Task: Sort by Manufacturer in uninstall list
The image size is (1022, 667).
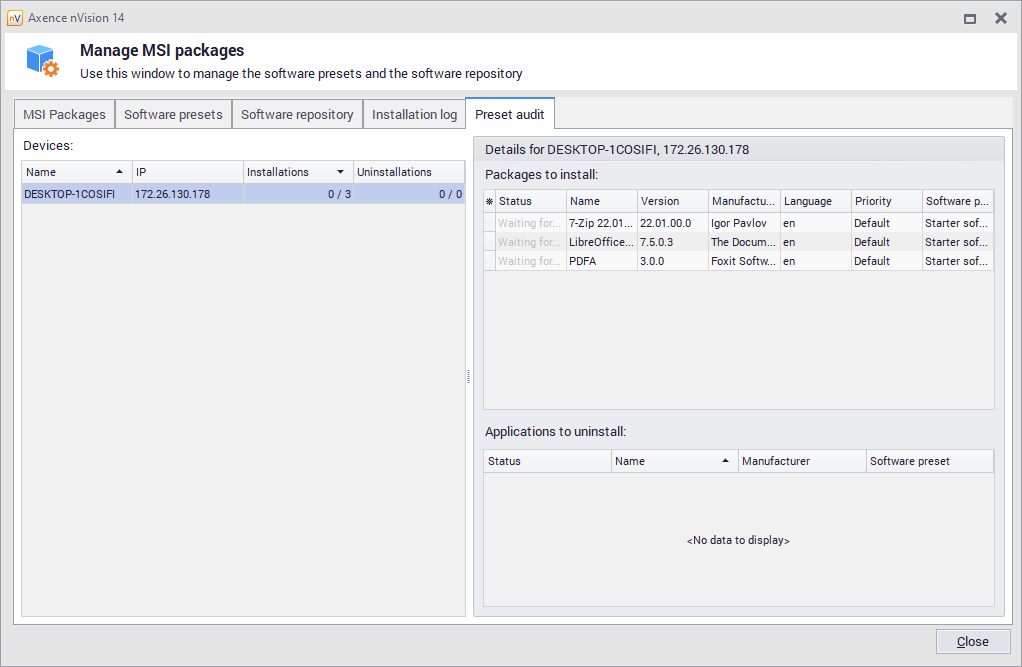Action: pyautogui.click(x=801, y=461)
